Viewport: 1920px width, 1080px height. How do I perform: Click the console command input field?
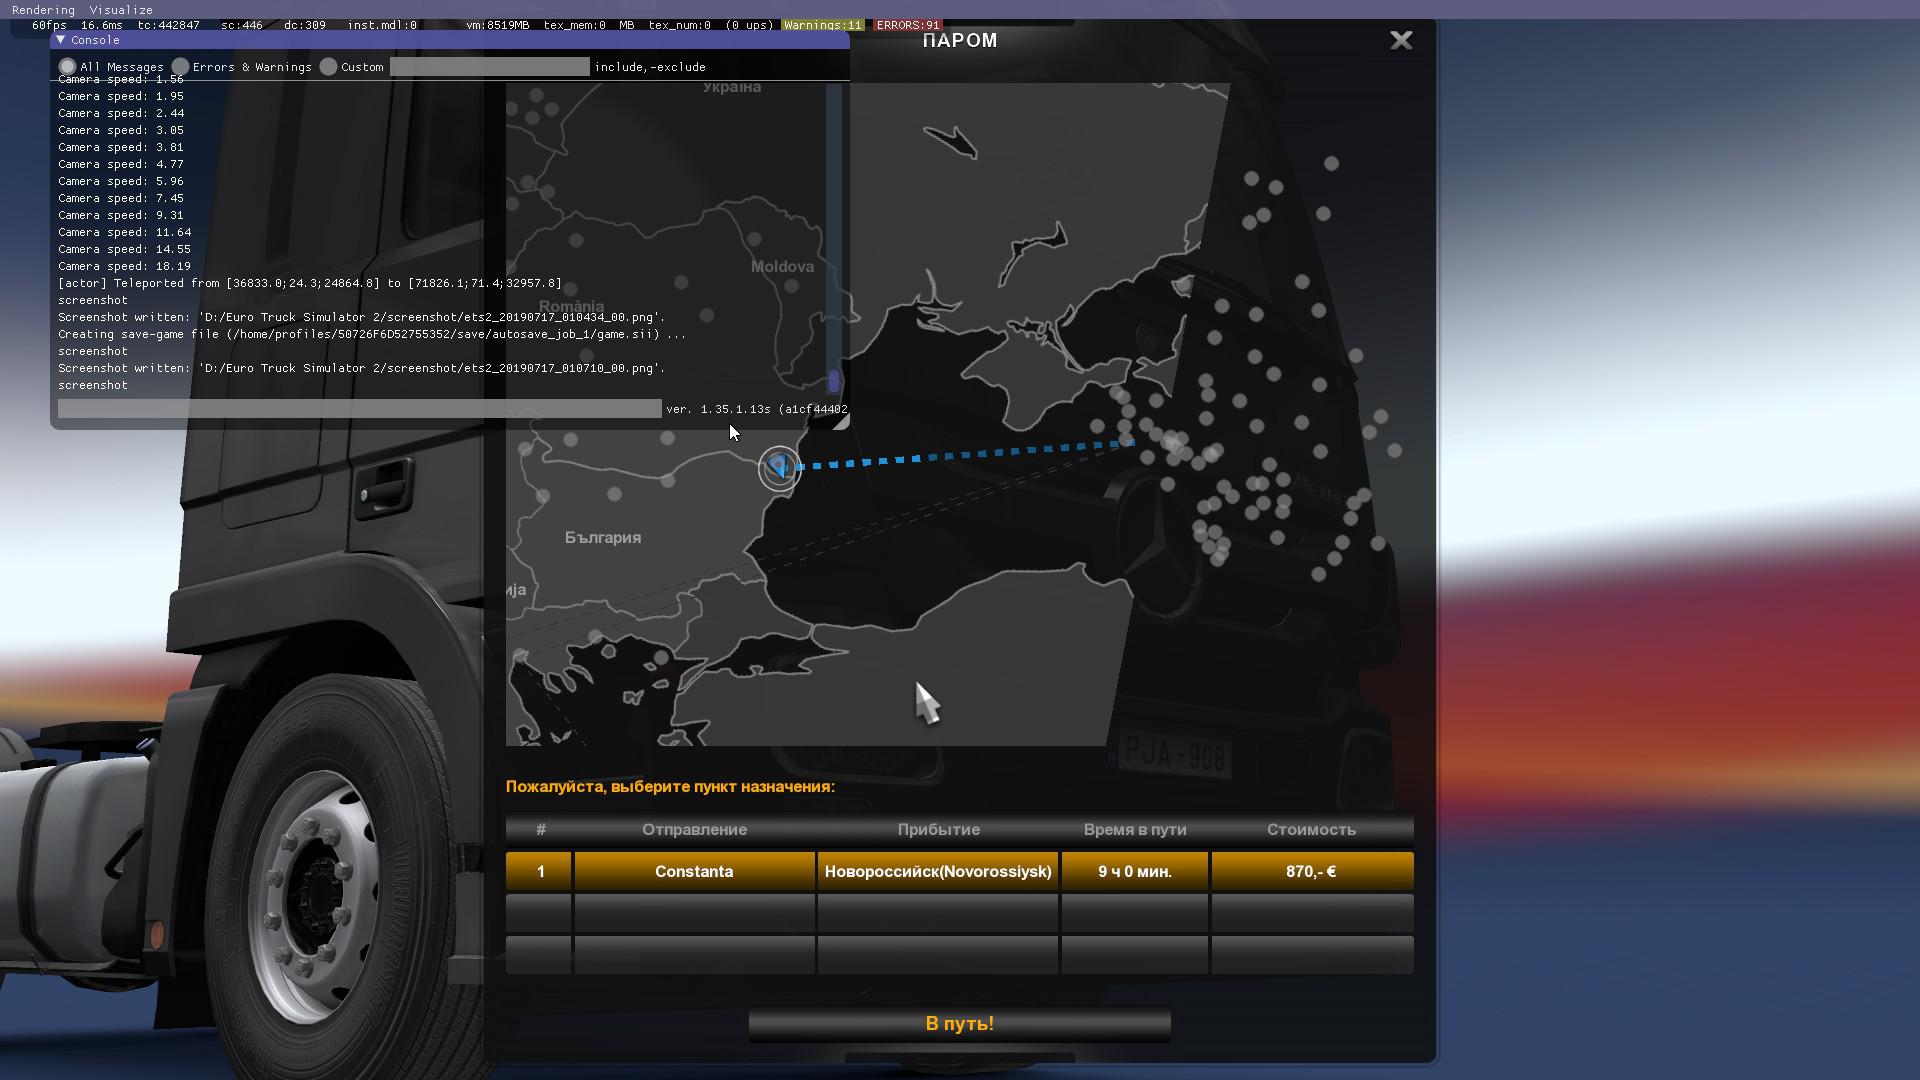tap(359, 409)
